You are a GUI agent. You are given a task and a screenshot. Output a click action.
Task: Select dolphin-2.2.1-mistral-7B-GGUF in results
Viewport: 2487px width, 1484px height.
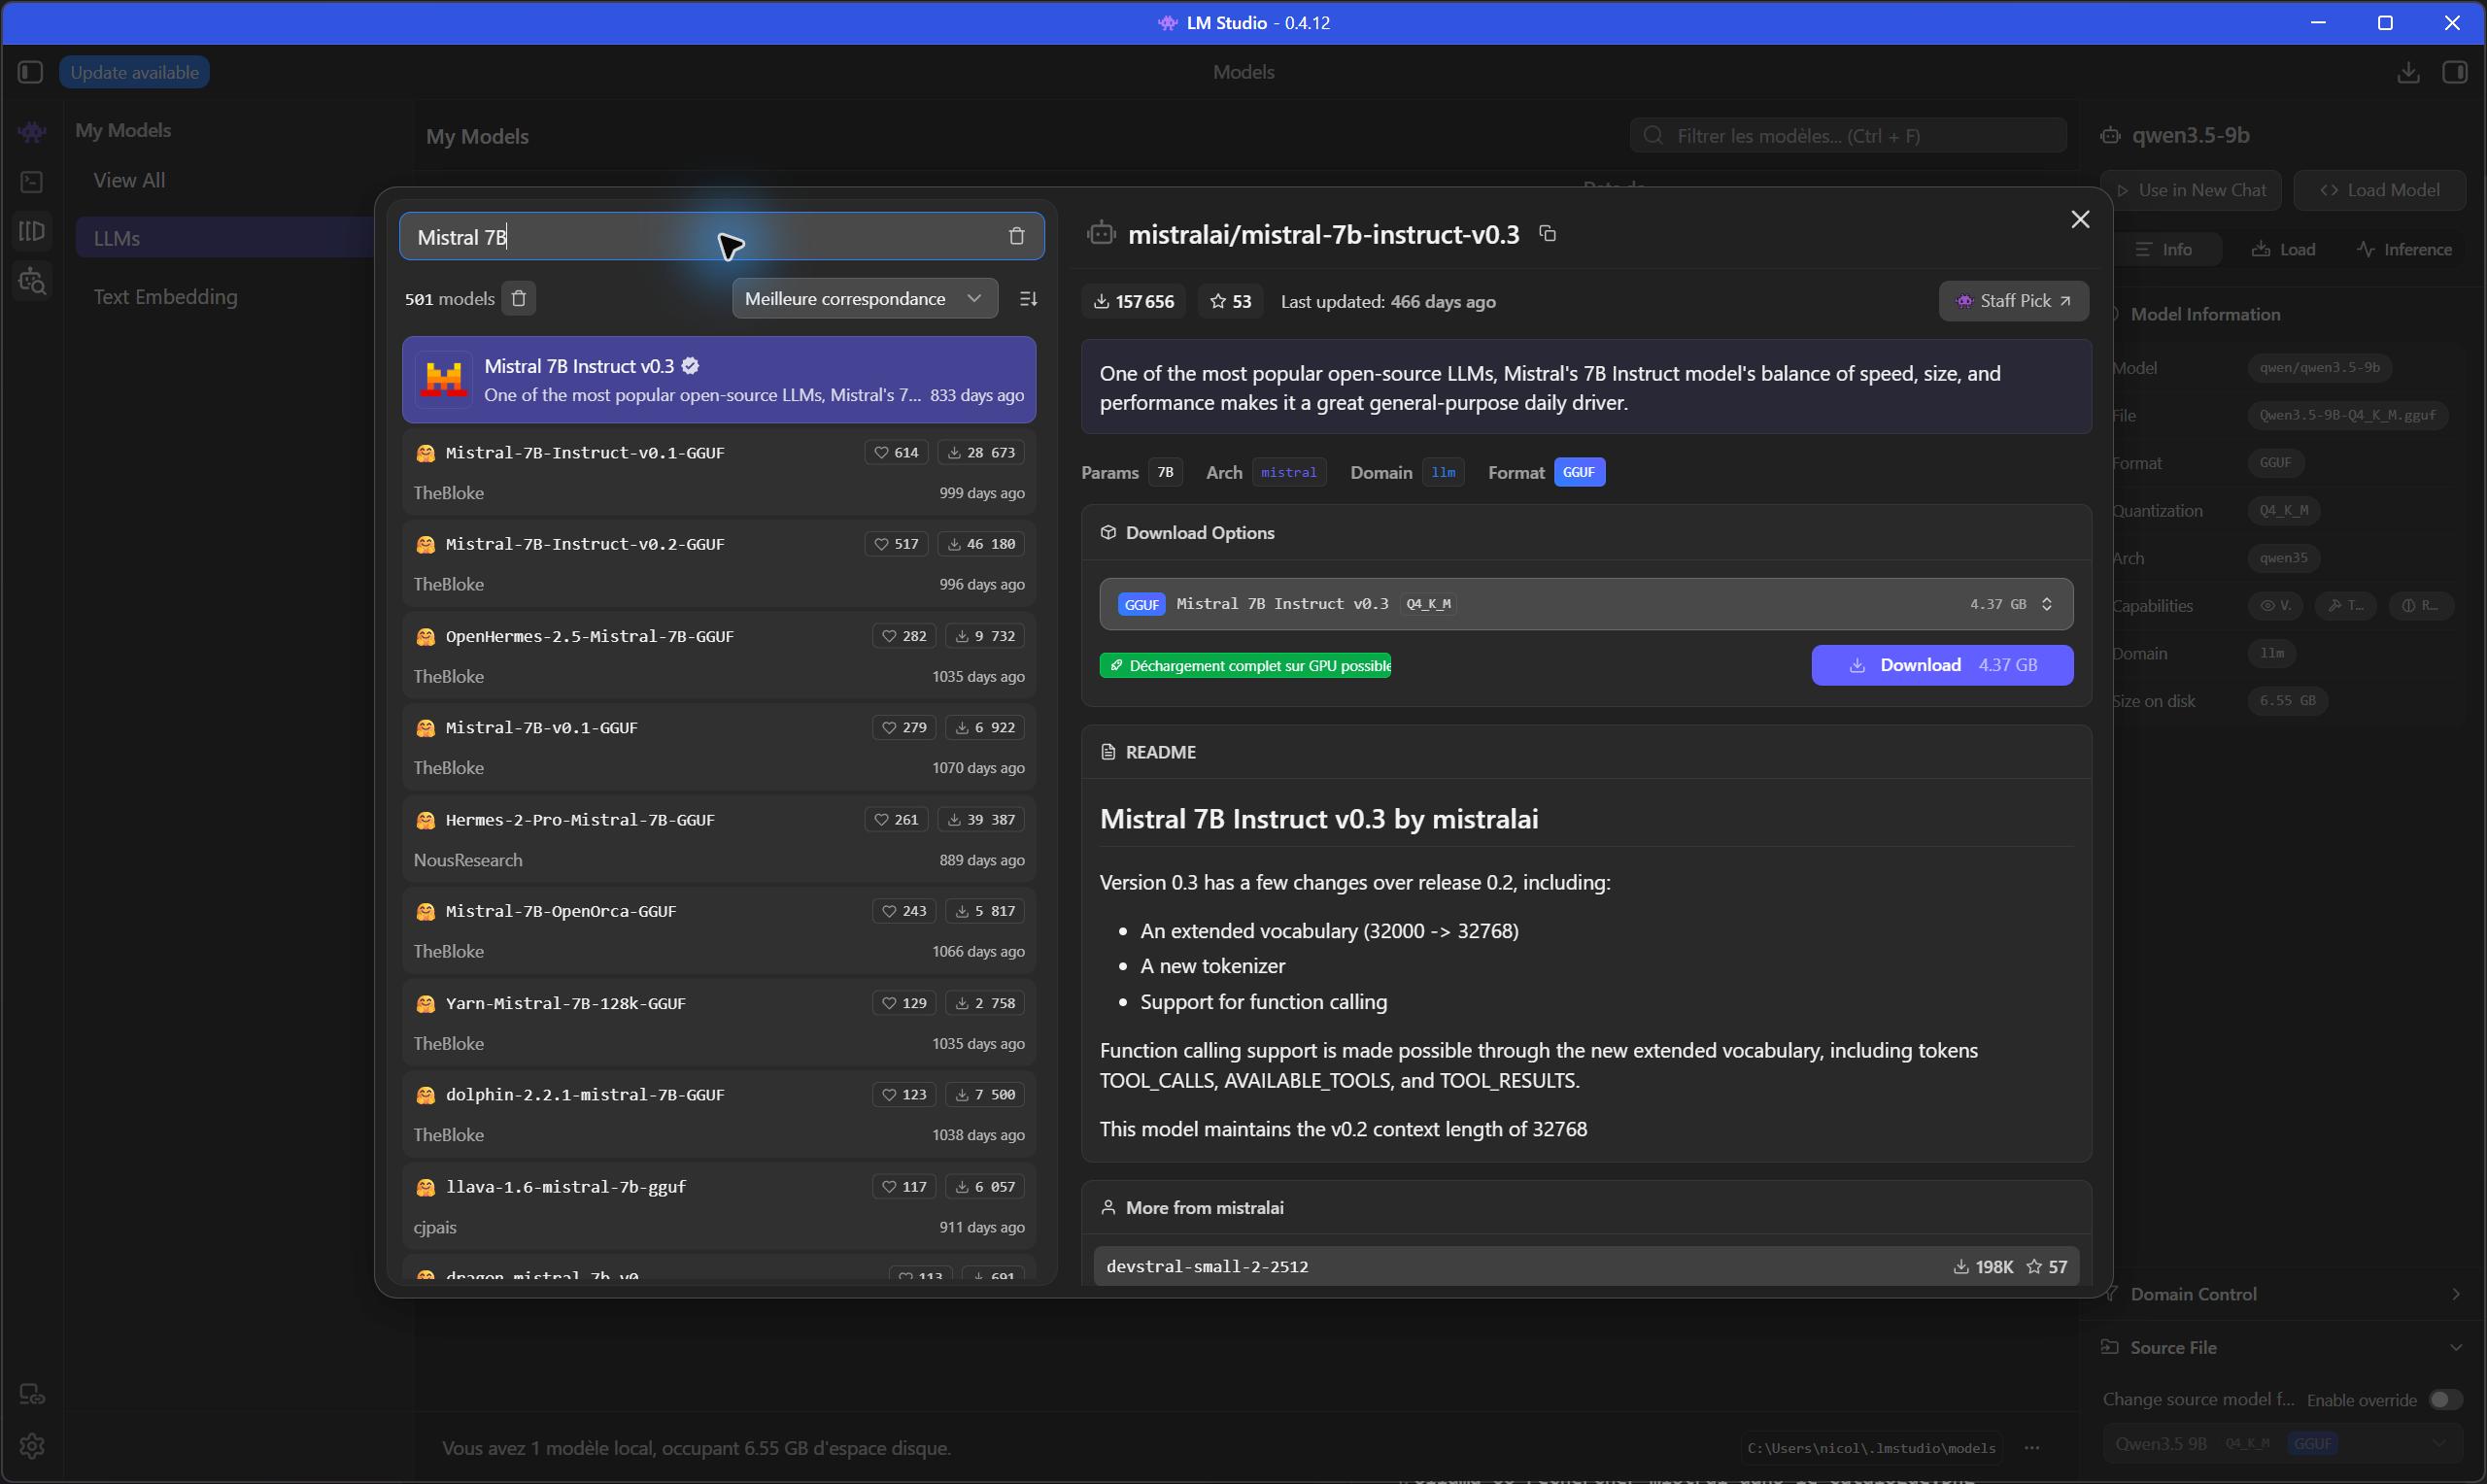[719, 1114]
